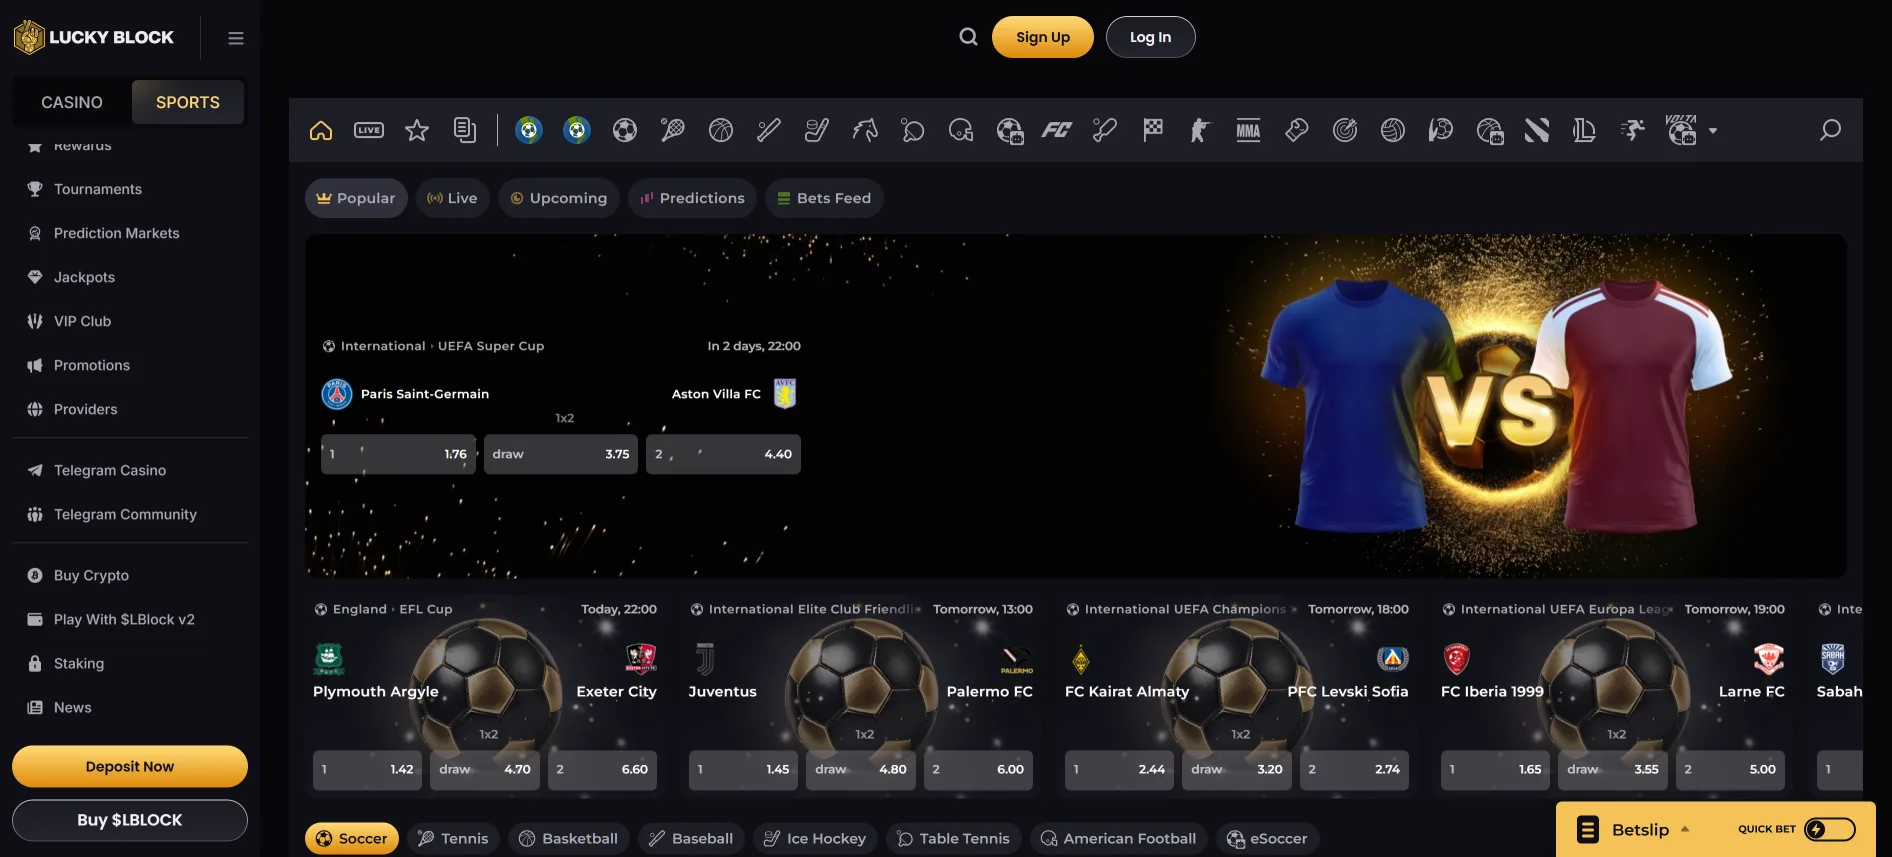Bet on draw at 3.75 for Super Cup
The height and width of the screenshot is (857, 1892).
click(x=561, y=454)
